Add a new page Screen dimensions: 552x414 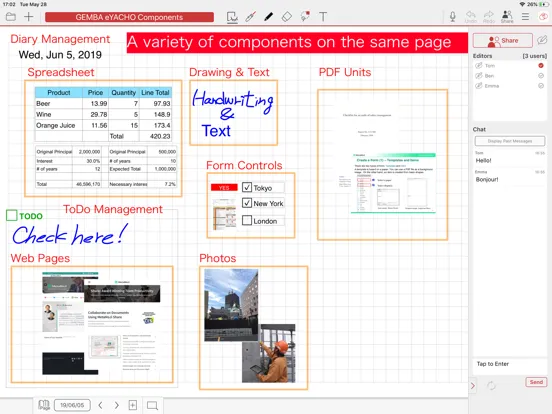133,405
